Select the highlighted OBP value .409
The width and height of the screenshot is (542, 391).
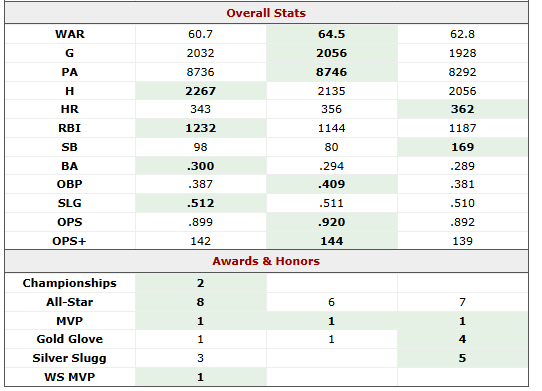(x=331, y=184)
